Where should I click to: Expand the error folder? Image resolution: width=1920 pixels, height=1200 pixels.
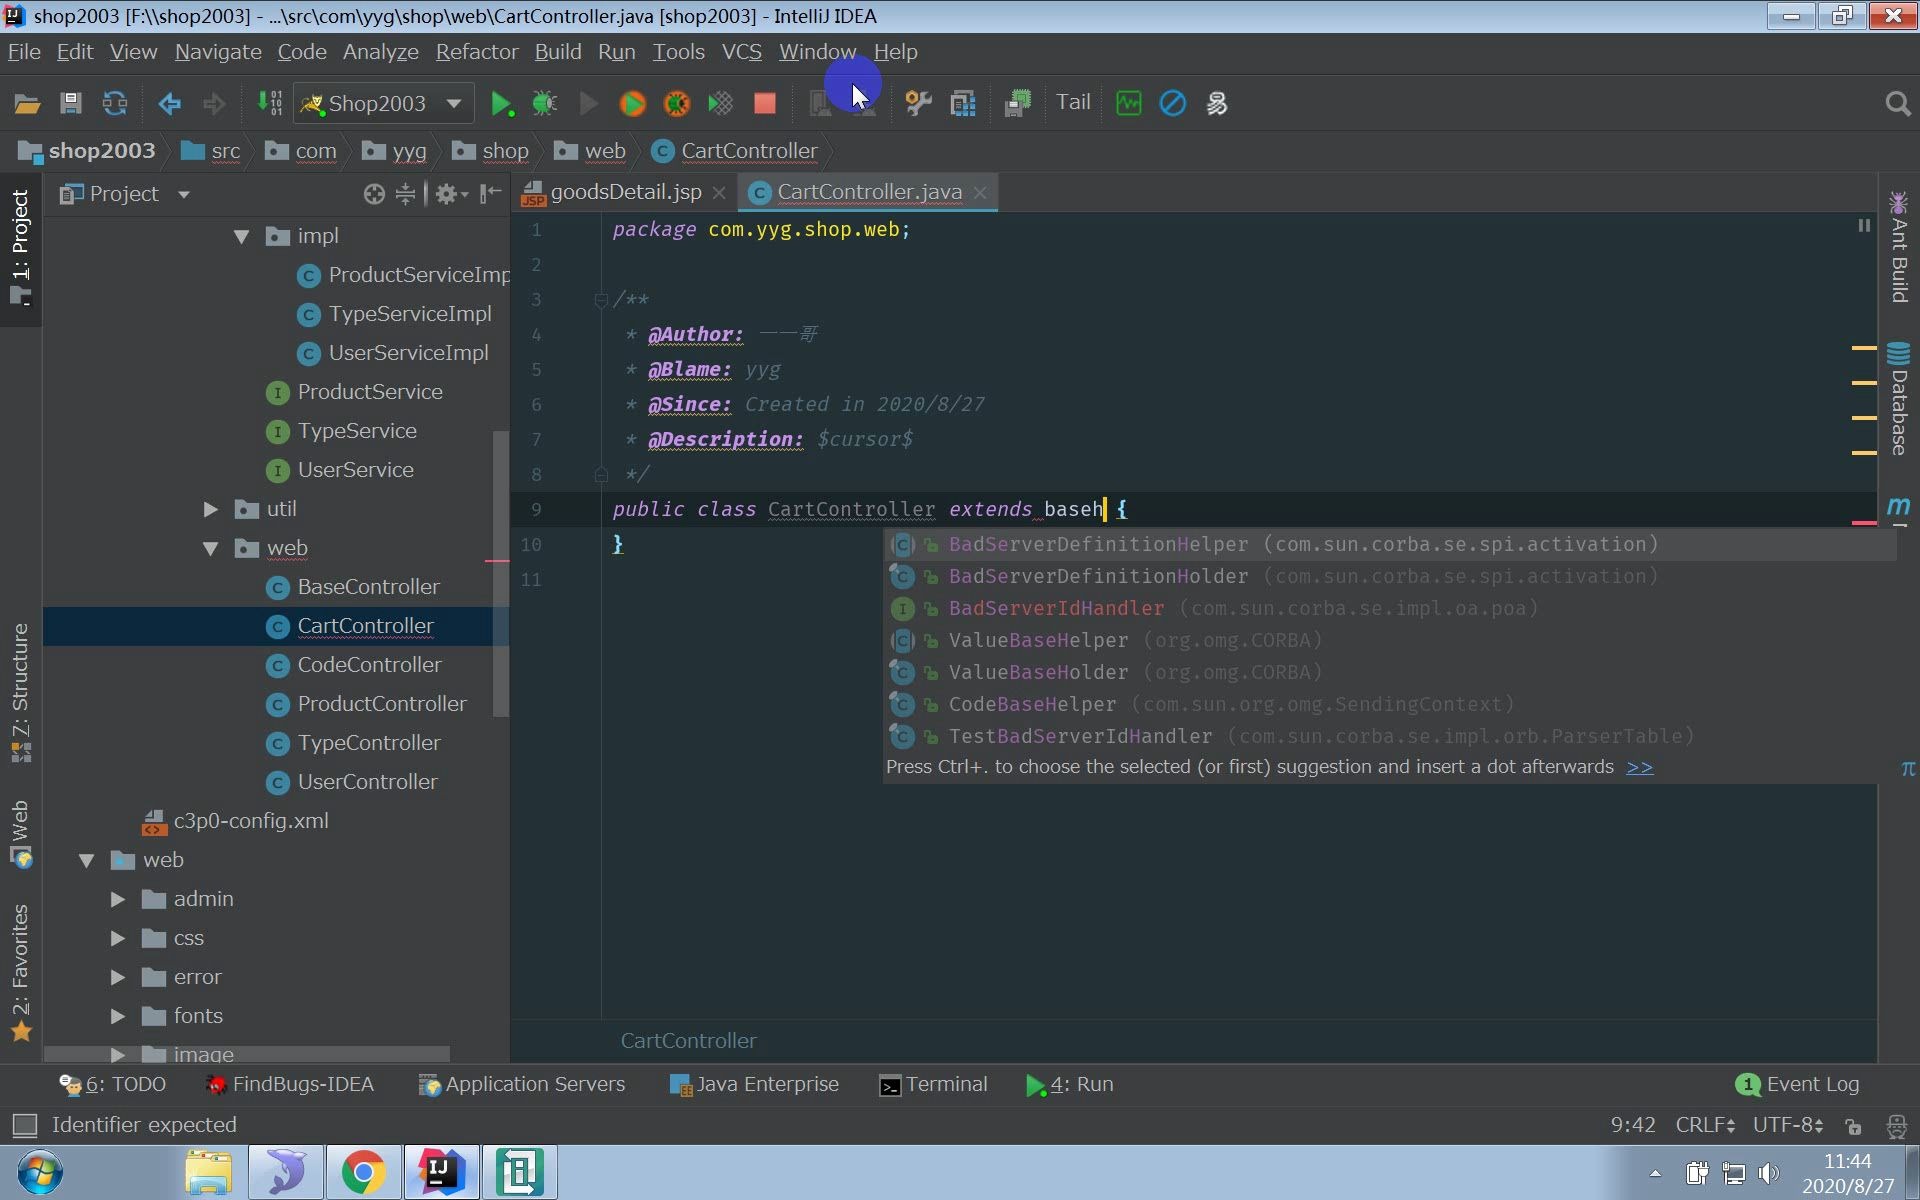(117, 978)
